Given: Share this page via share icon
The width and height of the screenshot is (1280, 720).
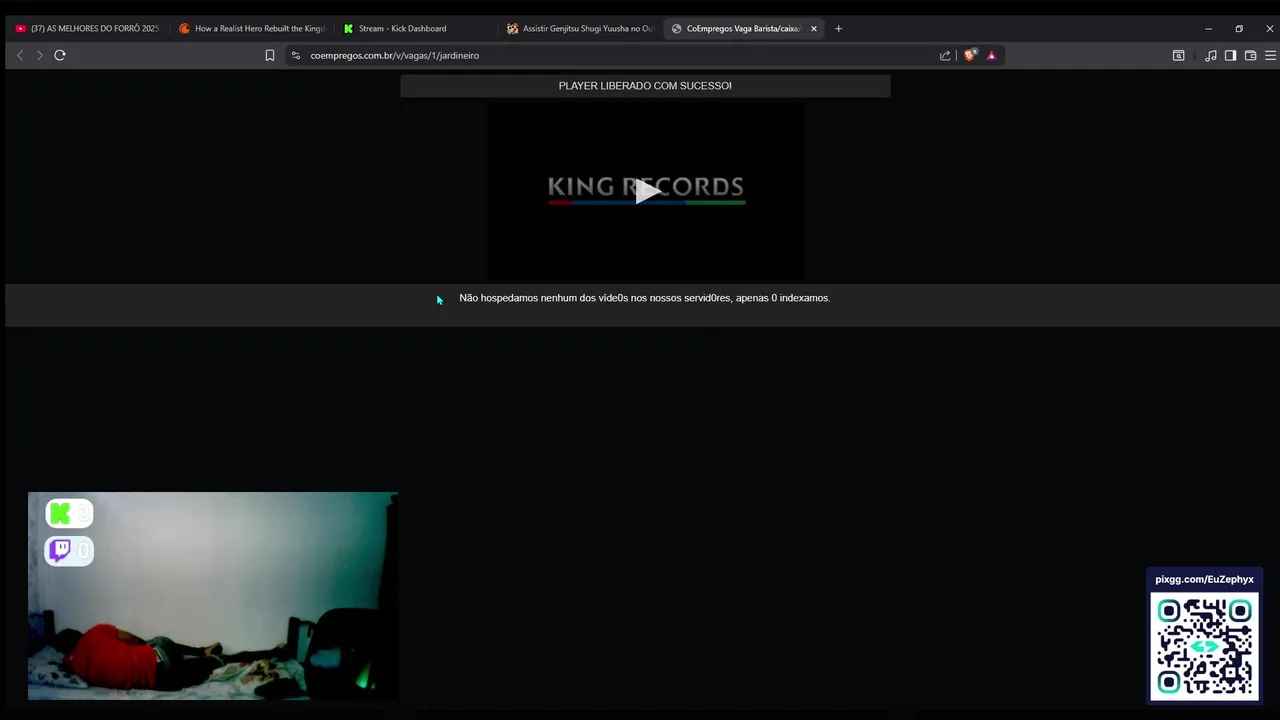Looking at the screenshot, I should (945, 55).
